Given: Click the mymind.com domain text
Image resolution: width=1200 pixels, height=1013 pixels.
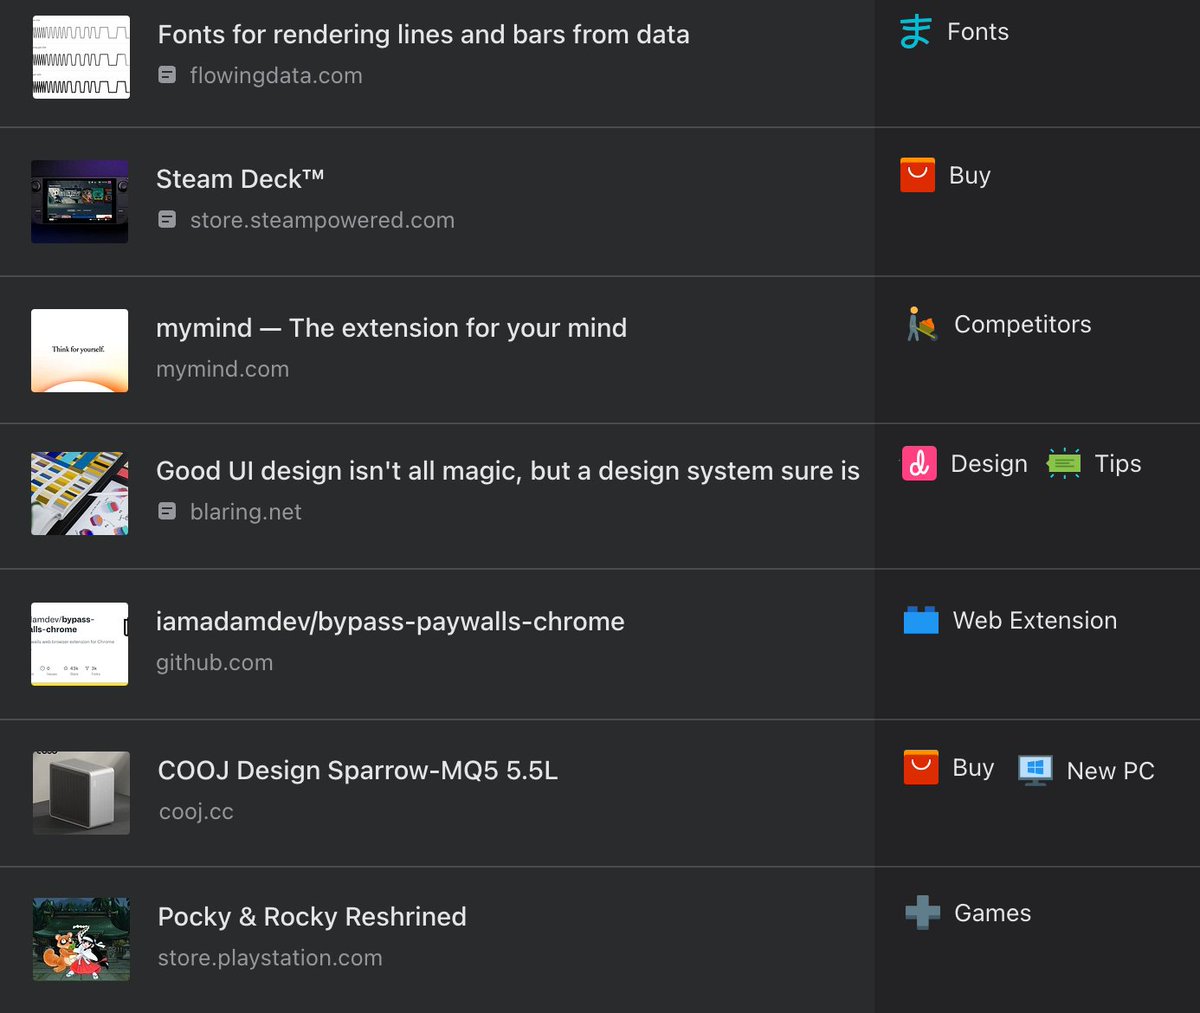Looking at the screenshot, I should click(x=222, y=369).
